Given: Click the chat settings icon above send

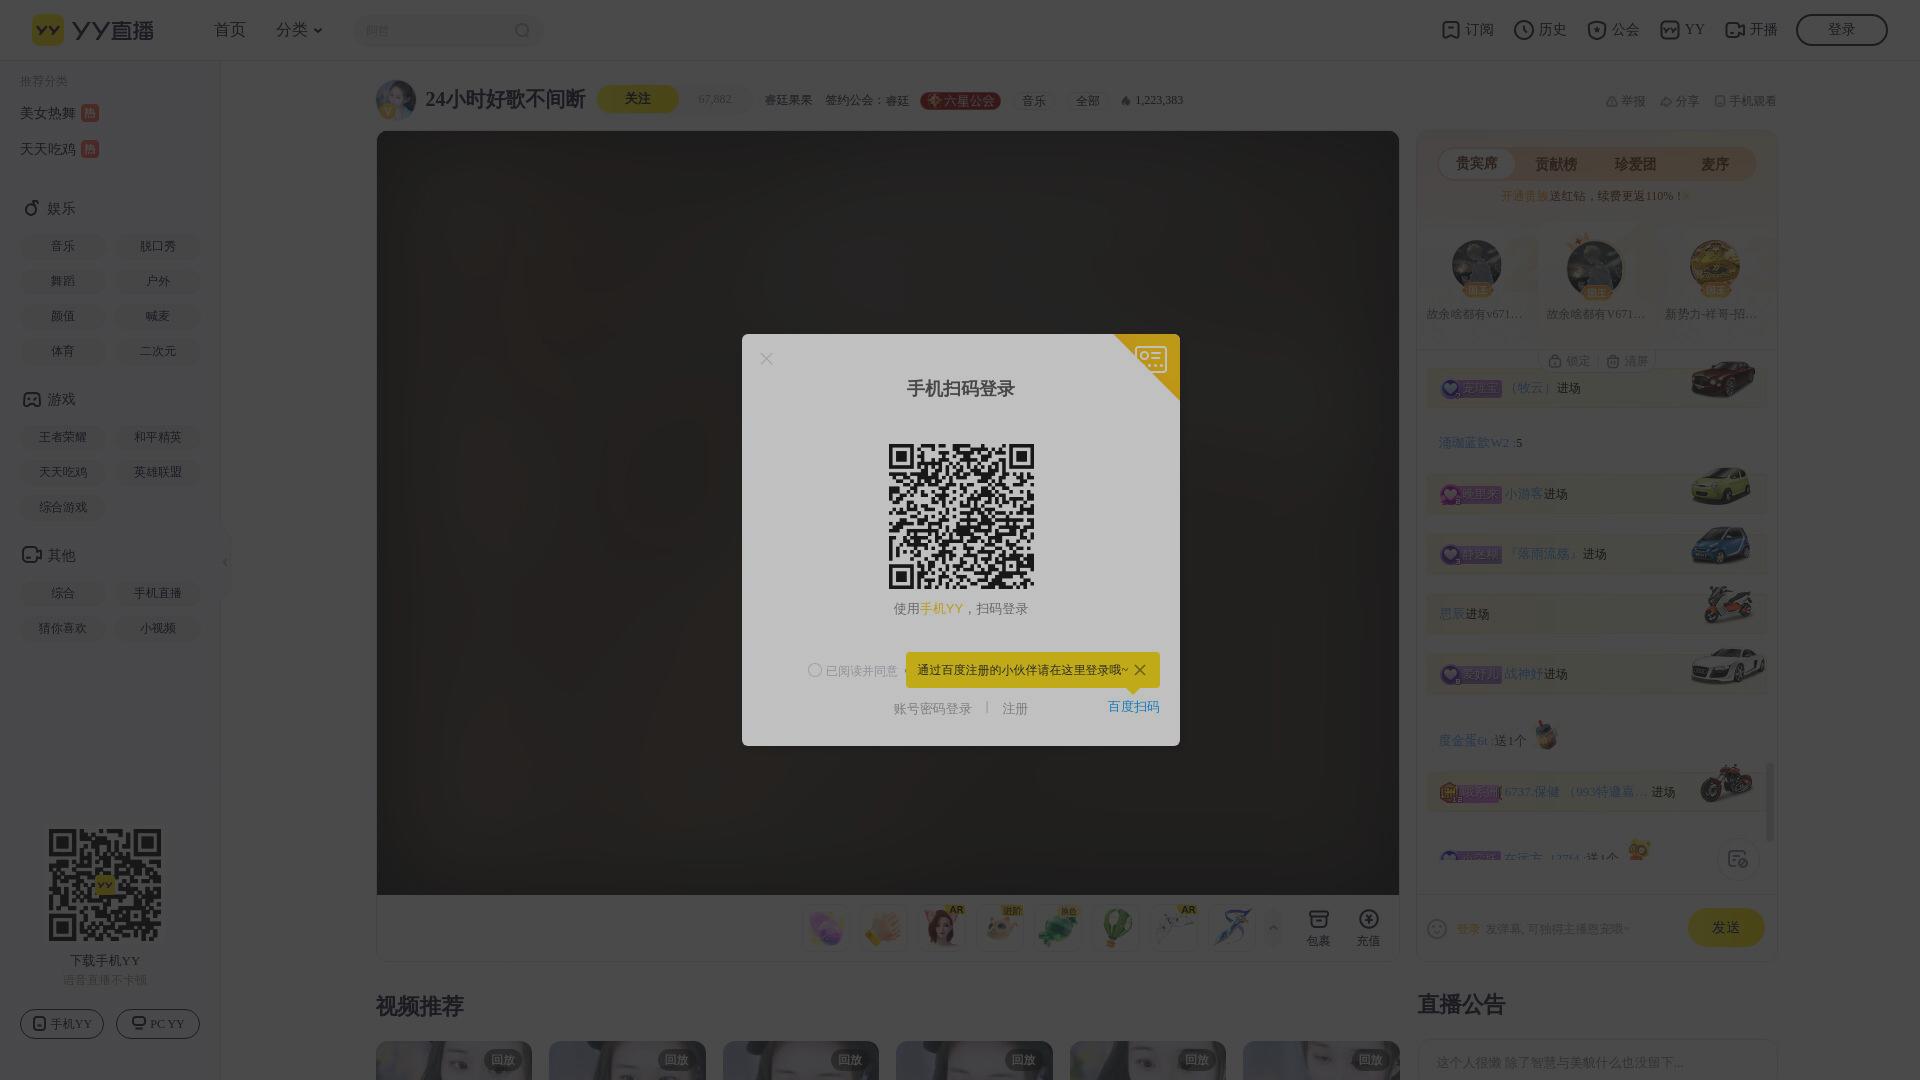Looking at the screenshot, I should [x=1738, y=859].
